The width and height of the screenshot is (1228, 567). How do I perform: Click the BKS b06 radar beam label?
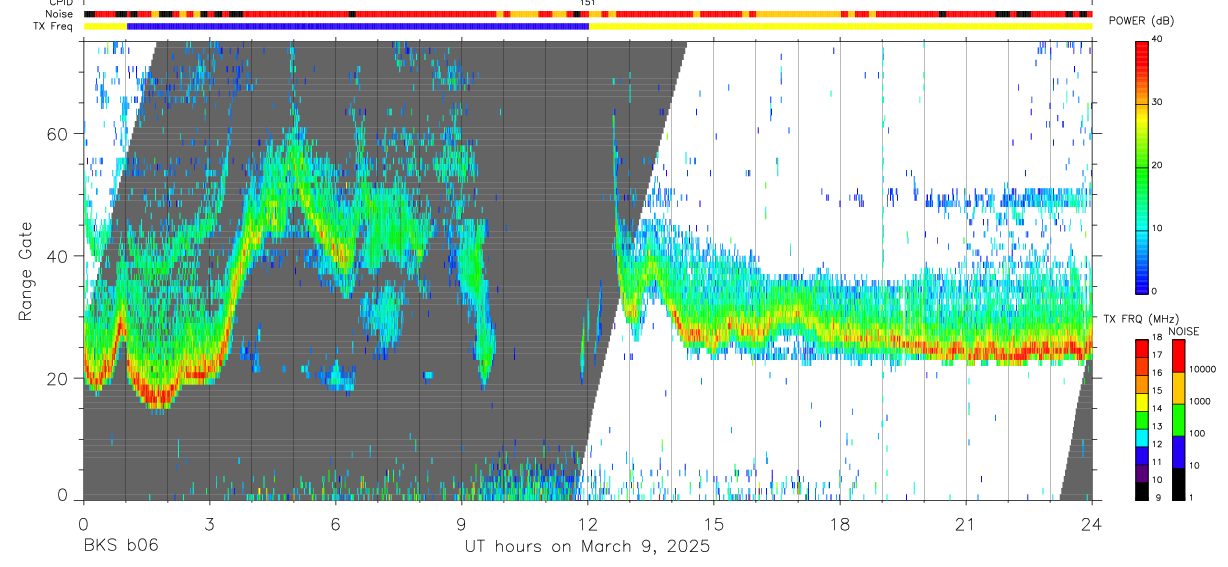(120, 546)
